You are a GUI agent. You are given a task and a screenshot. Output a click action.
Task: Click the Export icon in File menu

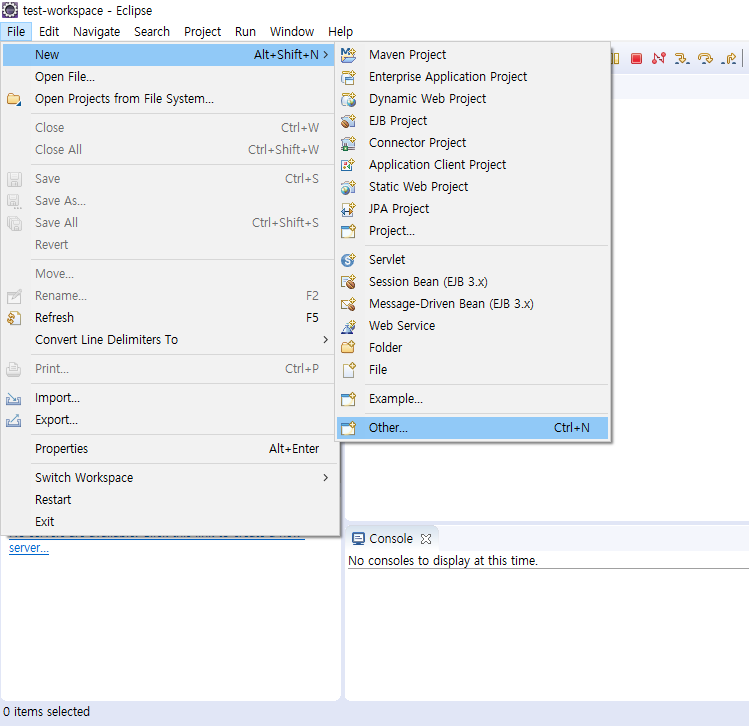click(x=14, y=420)
